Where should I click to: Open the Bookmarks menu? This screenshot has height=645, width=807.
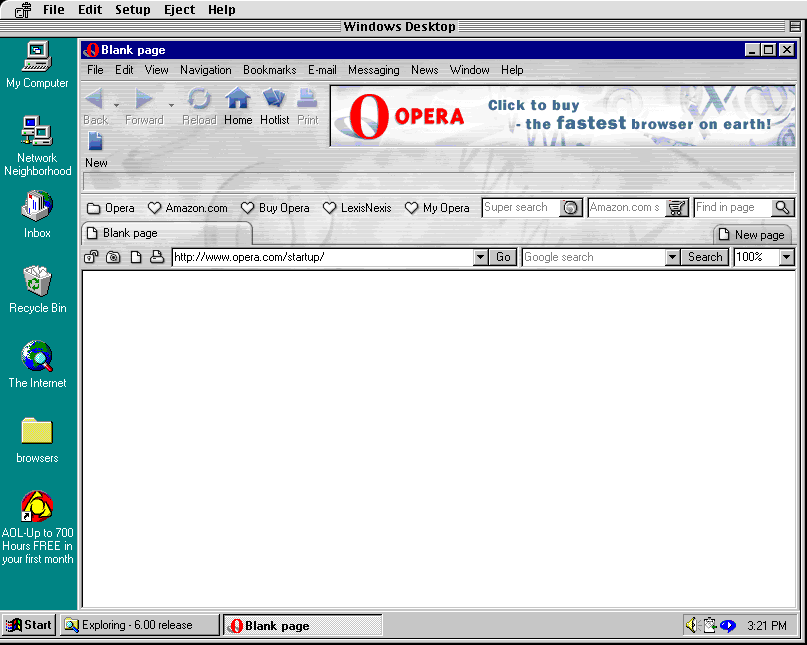[270, 70]
